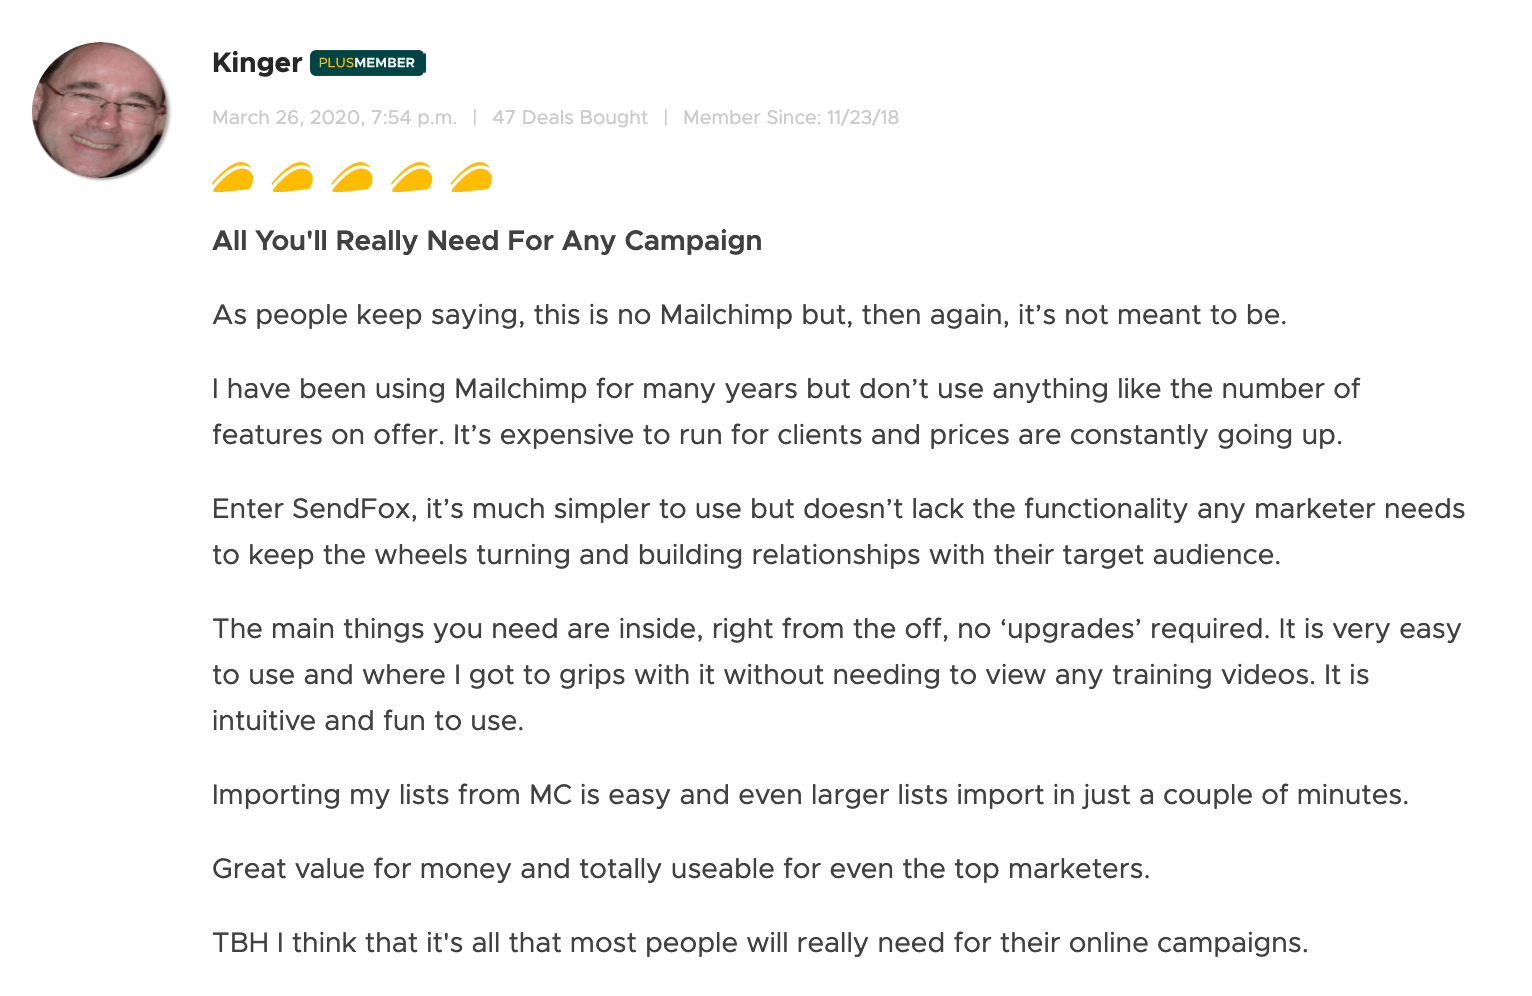Click the sentence about importing lists from MC
Viewport: 1532px width, 996px height.
[810, 795]
